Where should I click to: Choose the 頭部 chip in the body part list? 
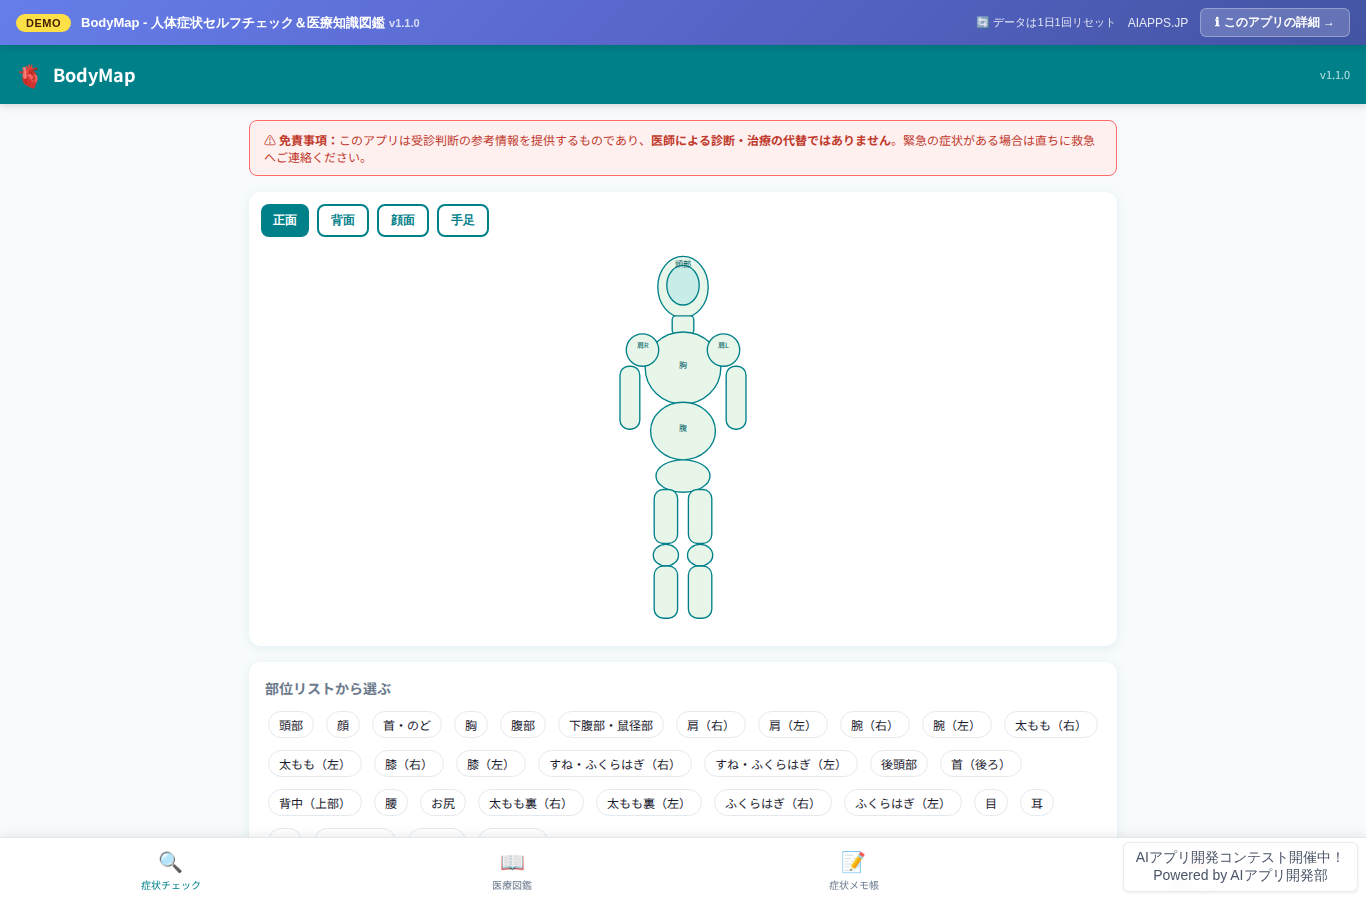coord(291,725)
